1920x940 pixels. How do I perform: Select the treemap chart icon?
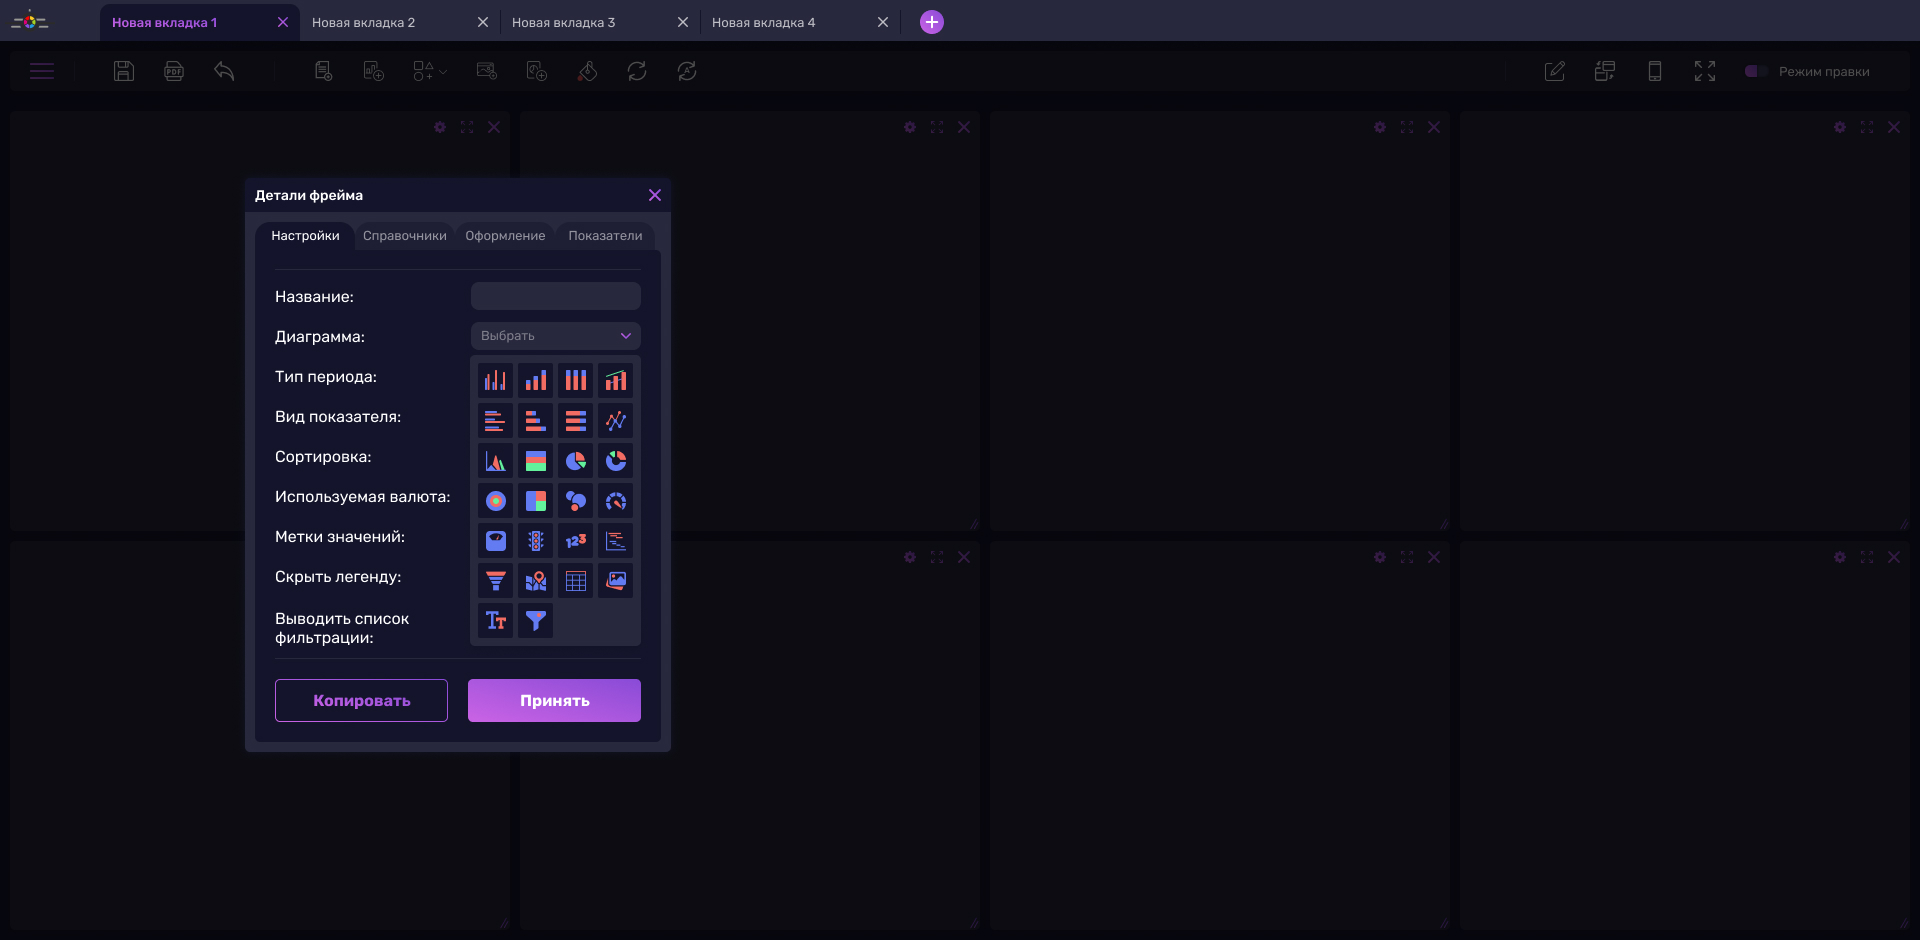pos(536,501)
